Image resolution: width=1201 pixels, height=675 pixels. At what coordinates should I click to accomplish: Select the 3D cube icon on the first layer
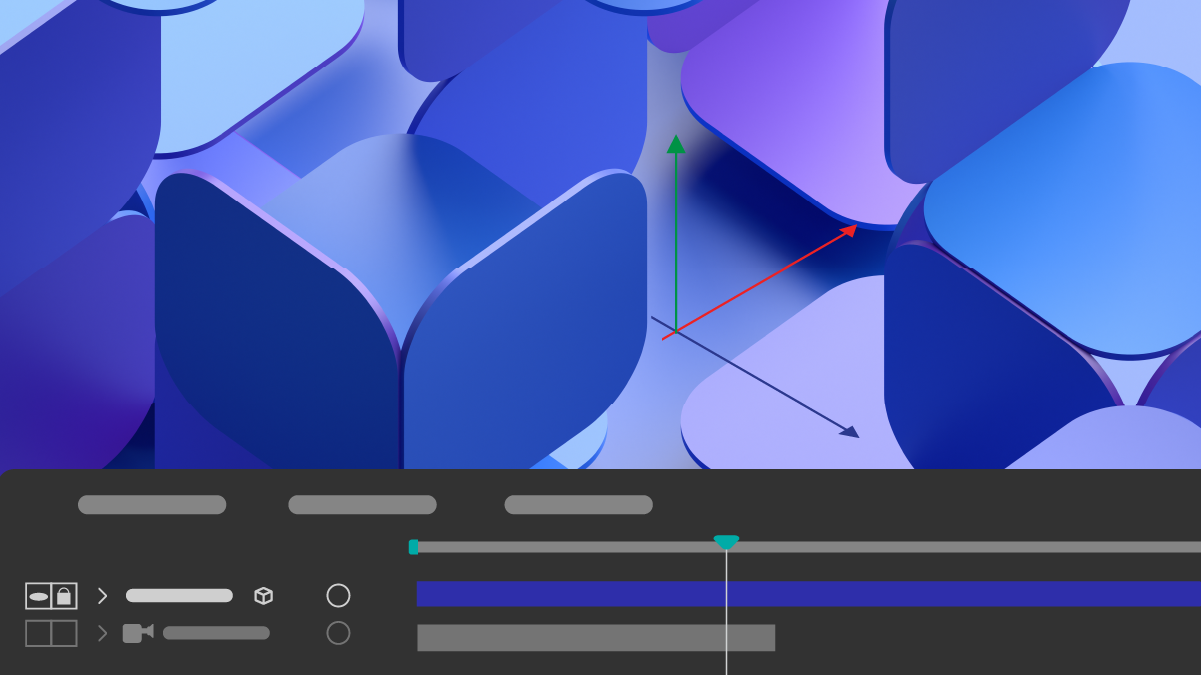point(262,595)
